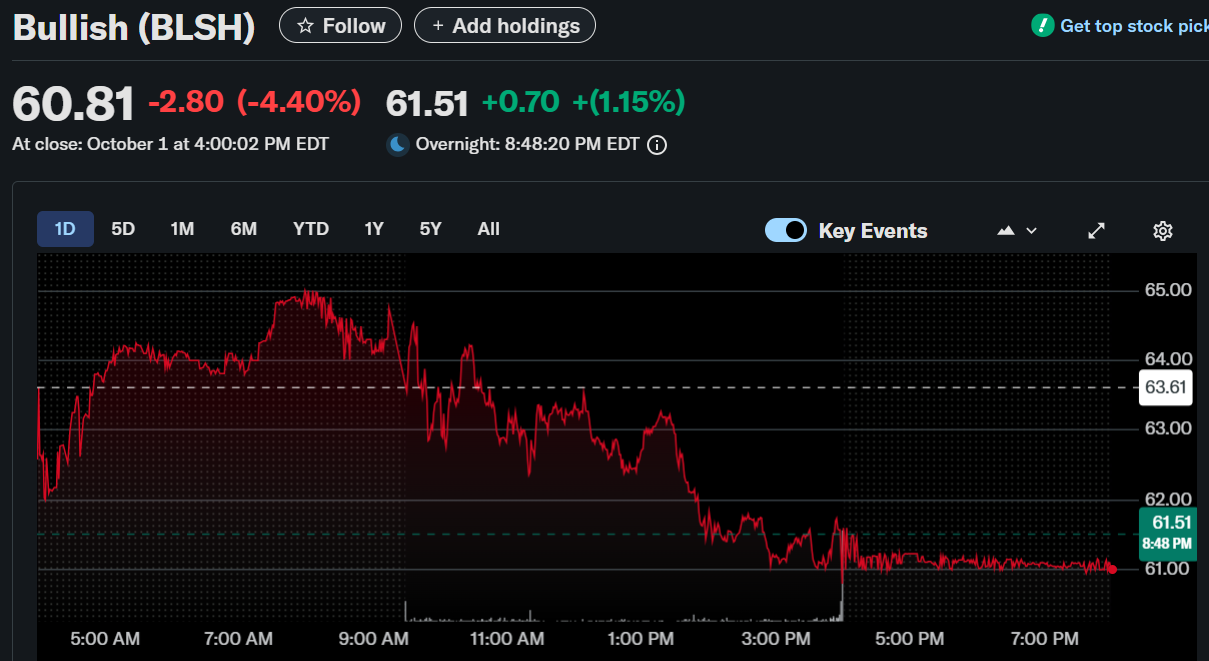Click the plus icon in Add holdings
Image resolution: width=1209 pixels, height=661 pixels.
(438, 26)
